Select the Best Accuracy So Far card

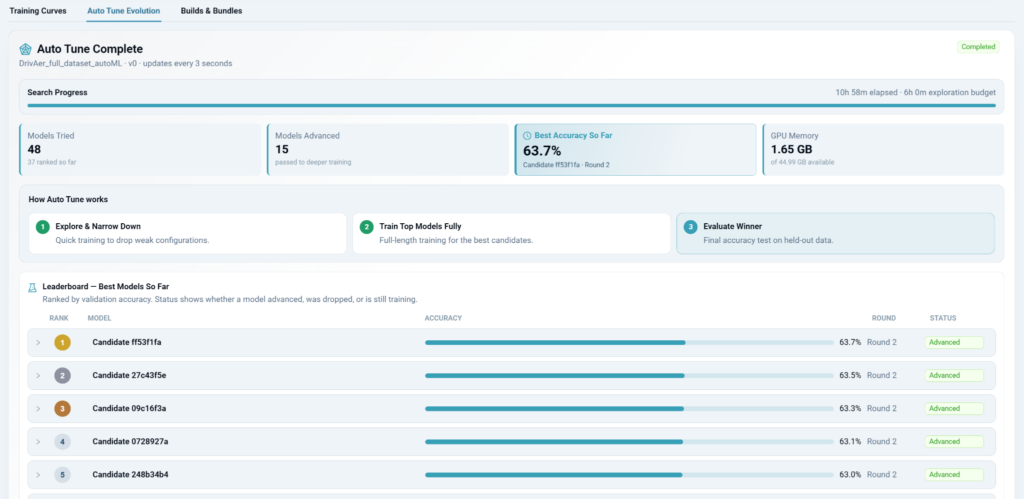(635, 150)
